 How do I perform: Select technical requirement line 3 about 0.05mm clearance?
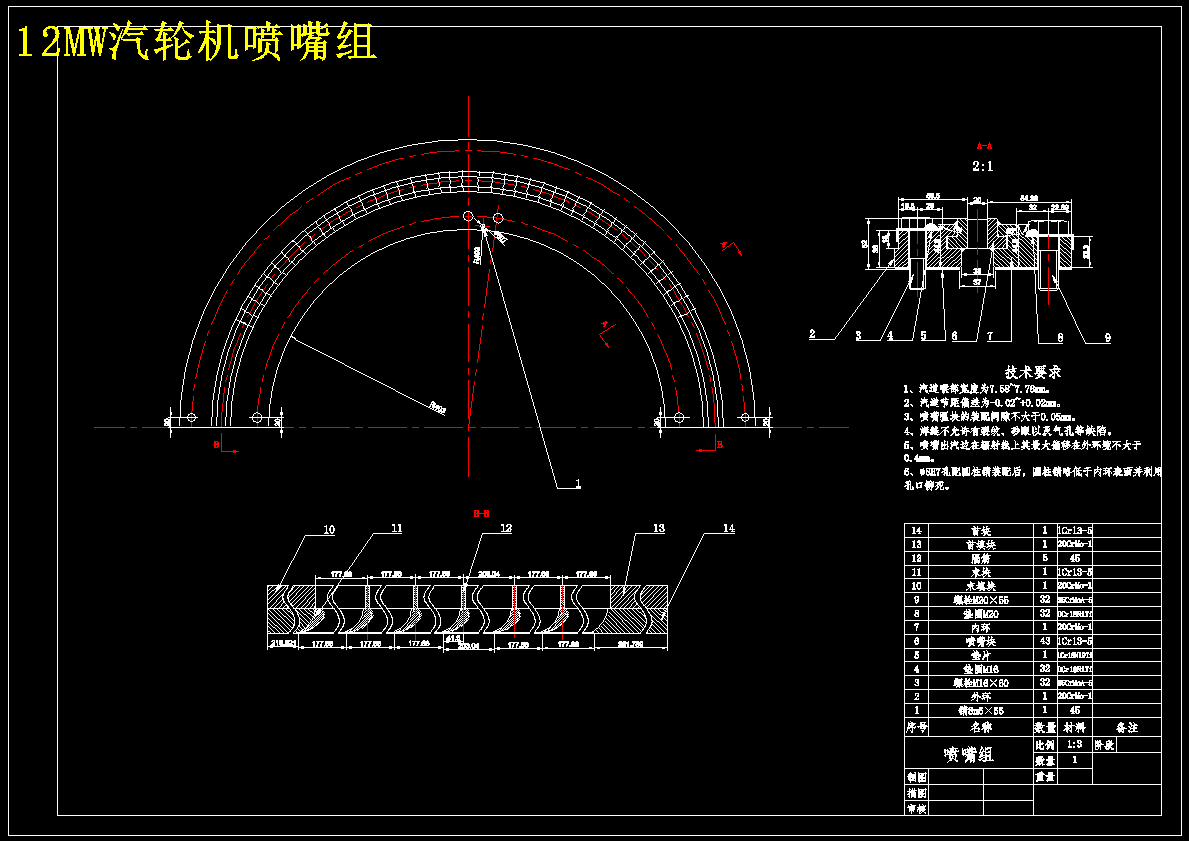tap(989, 416)
